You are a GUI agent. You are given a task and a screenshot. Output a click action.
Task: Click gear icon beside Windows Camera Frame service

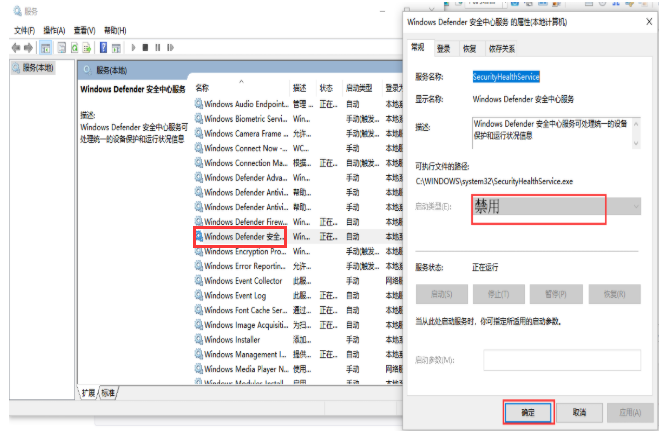tap(199, 133)
